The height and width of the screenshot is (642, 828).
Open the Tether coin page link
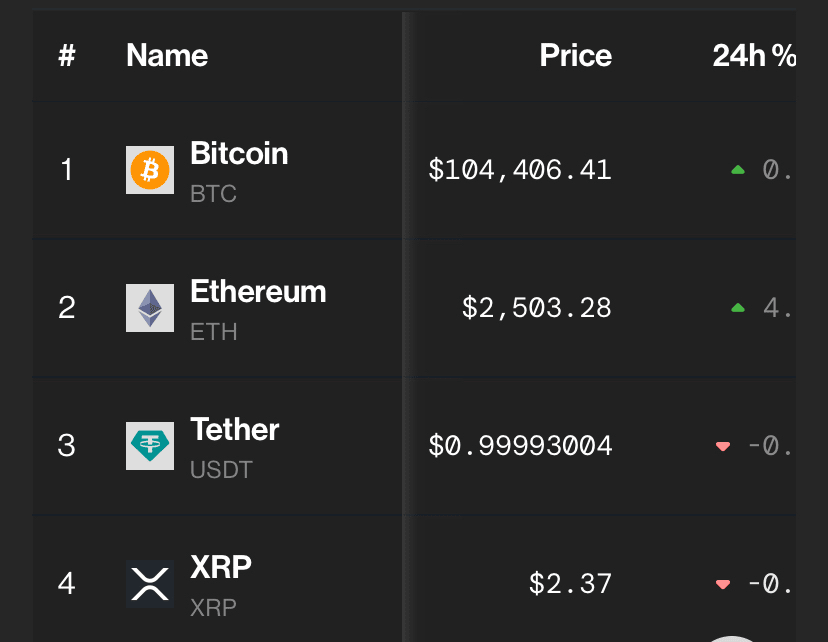[234, 430]
